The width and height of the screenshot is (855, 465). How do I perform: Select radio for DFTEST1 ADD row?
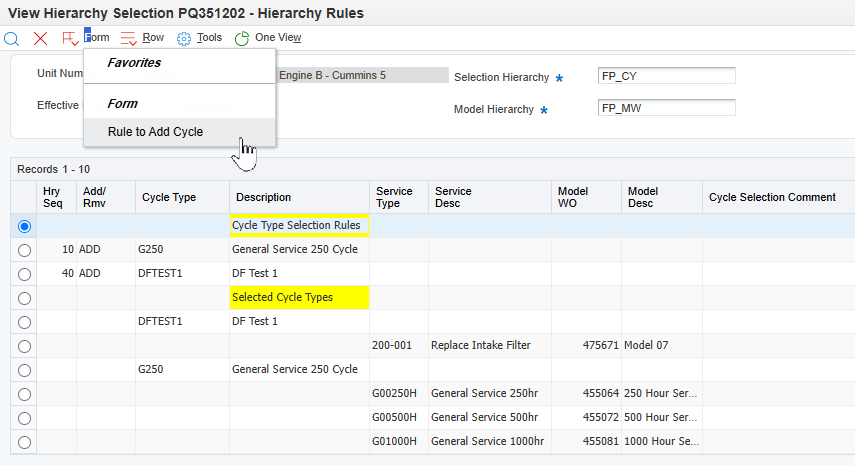click(24, 274)
